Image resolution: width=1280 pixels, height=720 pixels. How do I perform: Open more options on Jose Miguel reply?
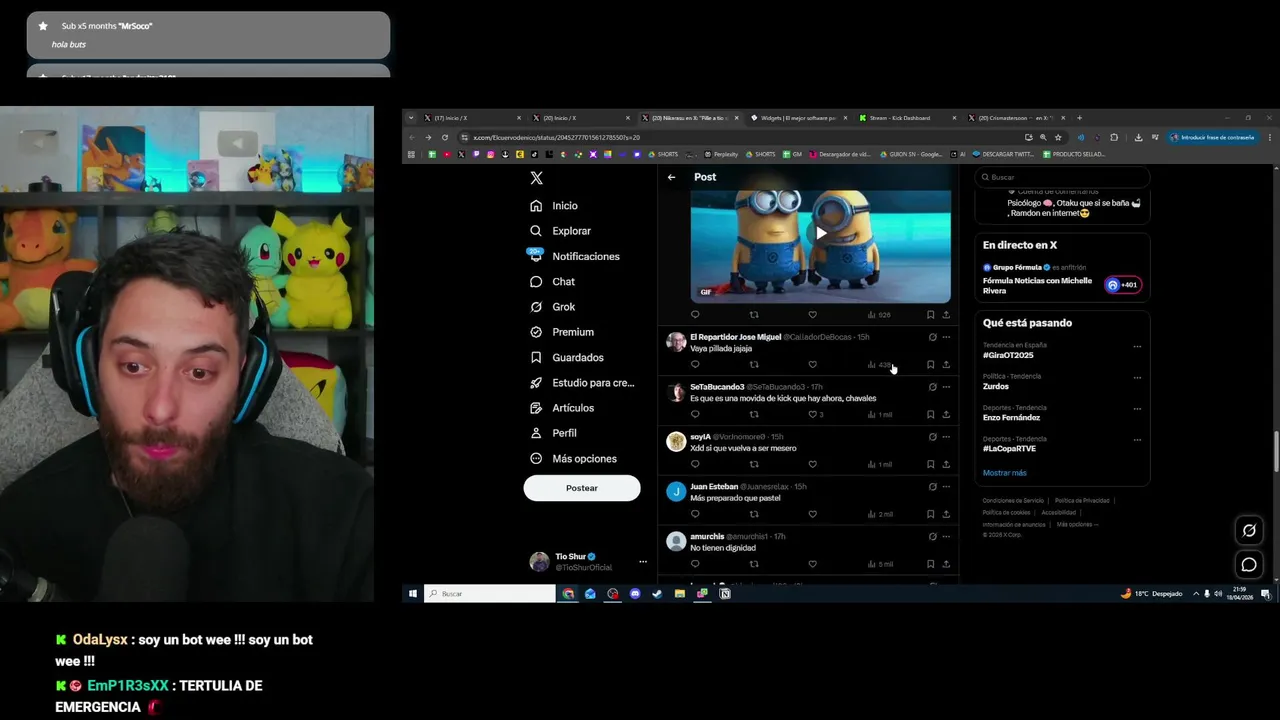(946, 337)
